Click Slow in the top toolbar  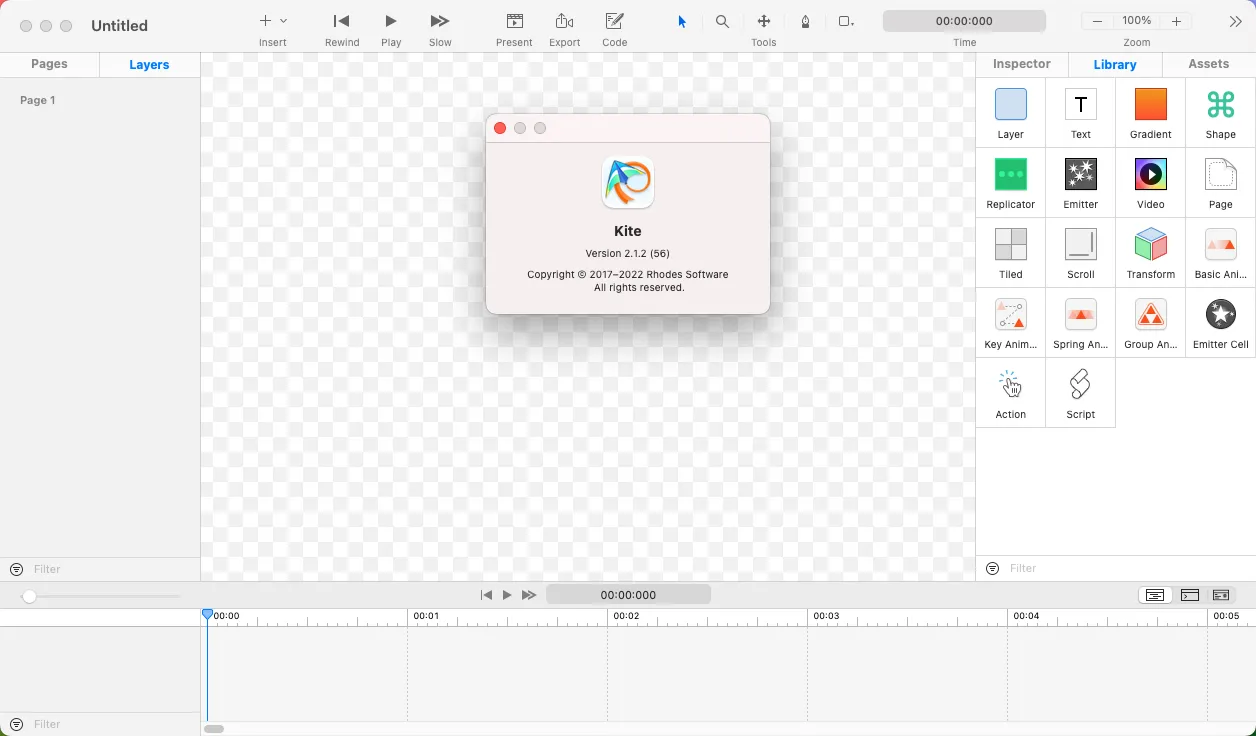[440, 21]
